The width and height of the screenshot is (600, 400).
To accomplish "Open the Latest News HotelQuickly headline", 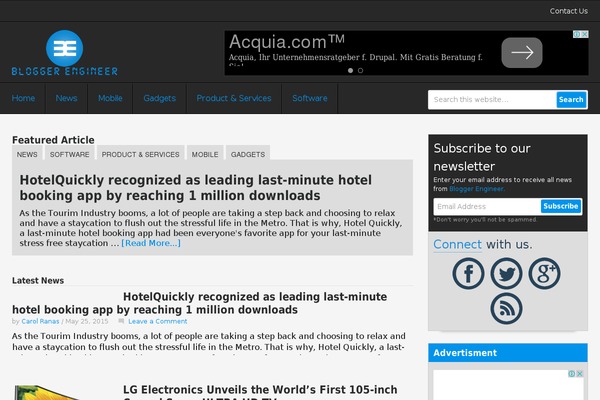I will click(x=199, y=303).
